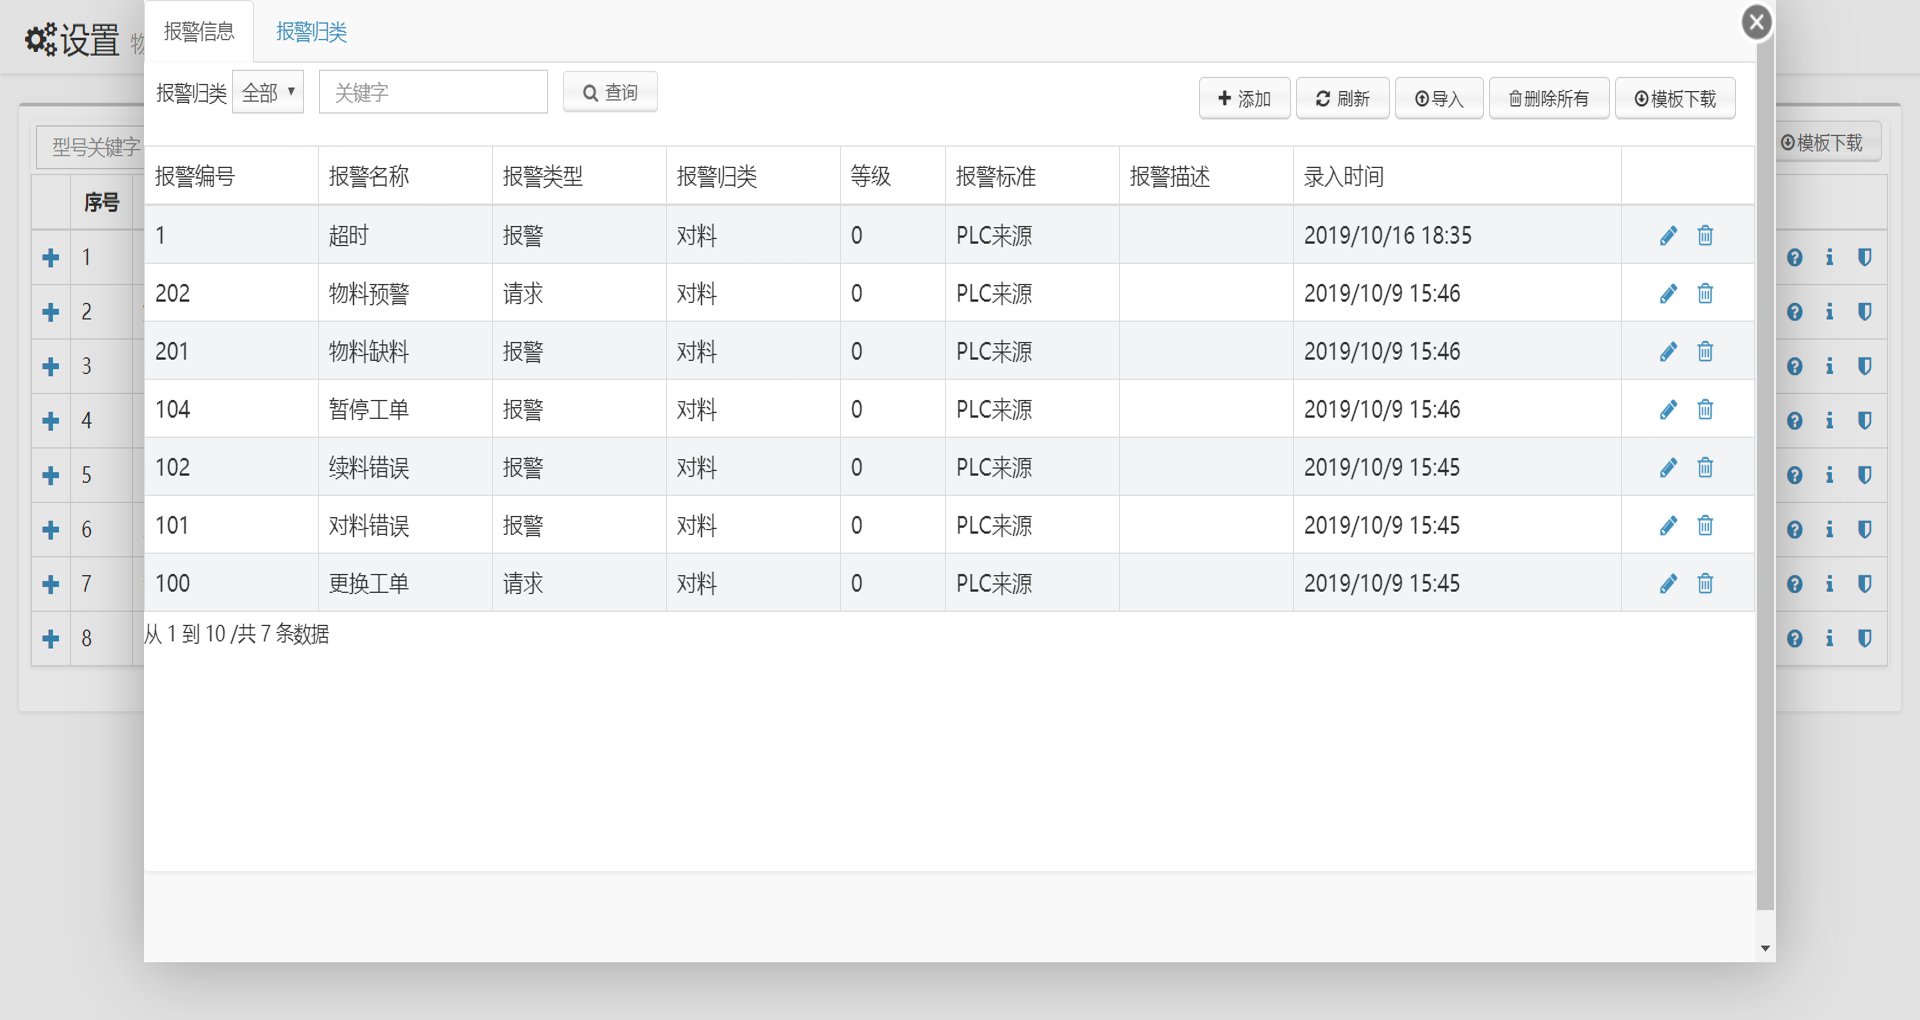This screenshot has height=1020, width=1920.
Task: Click help question icon in background row 1
Action: pos(1795,258)
